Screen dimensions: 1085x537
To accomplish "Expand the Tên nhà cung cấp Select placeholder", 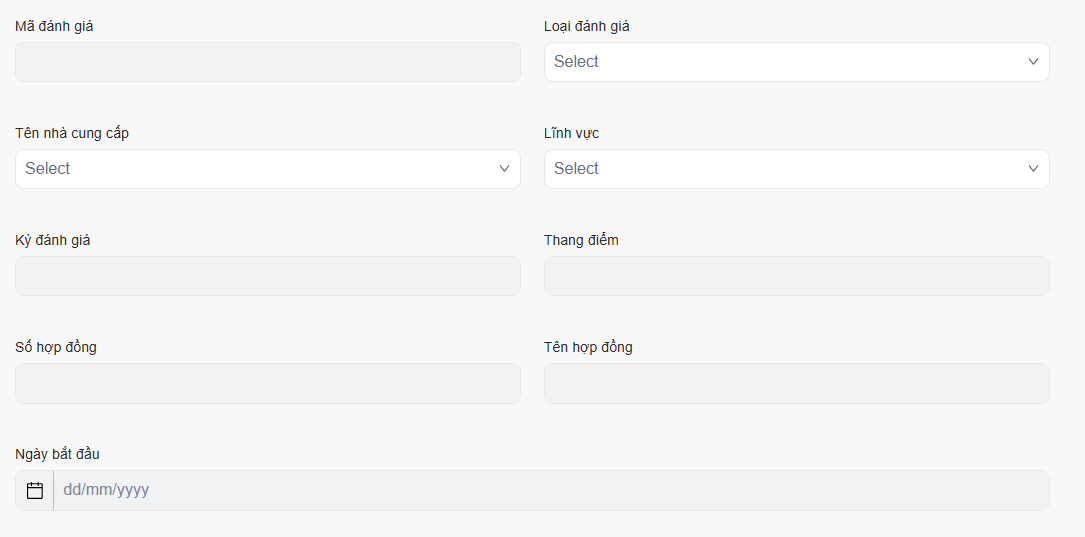I will click(48, 169).
